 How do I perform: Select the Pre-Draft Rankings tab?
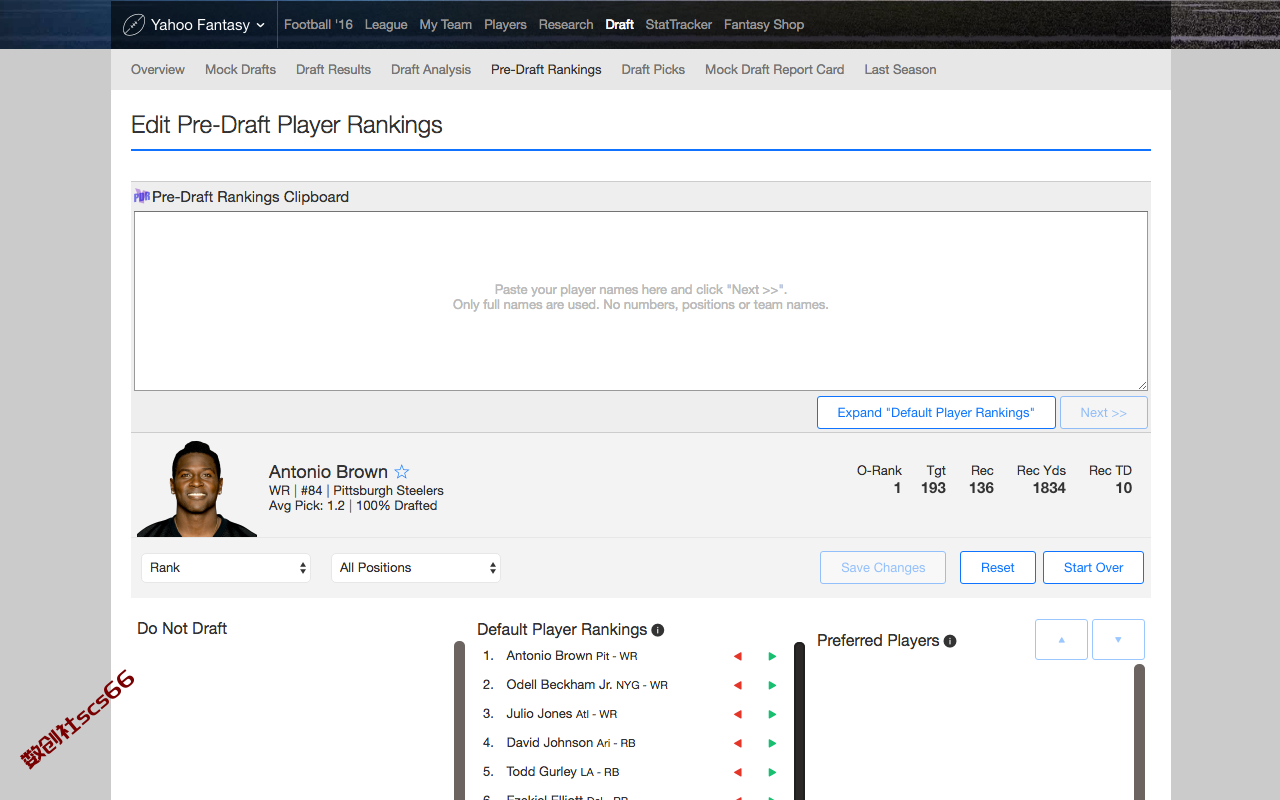click(x=546, y=69)
